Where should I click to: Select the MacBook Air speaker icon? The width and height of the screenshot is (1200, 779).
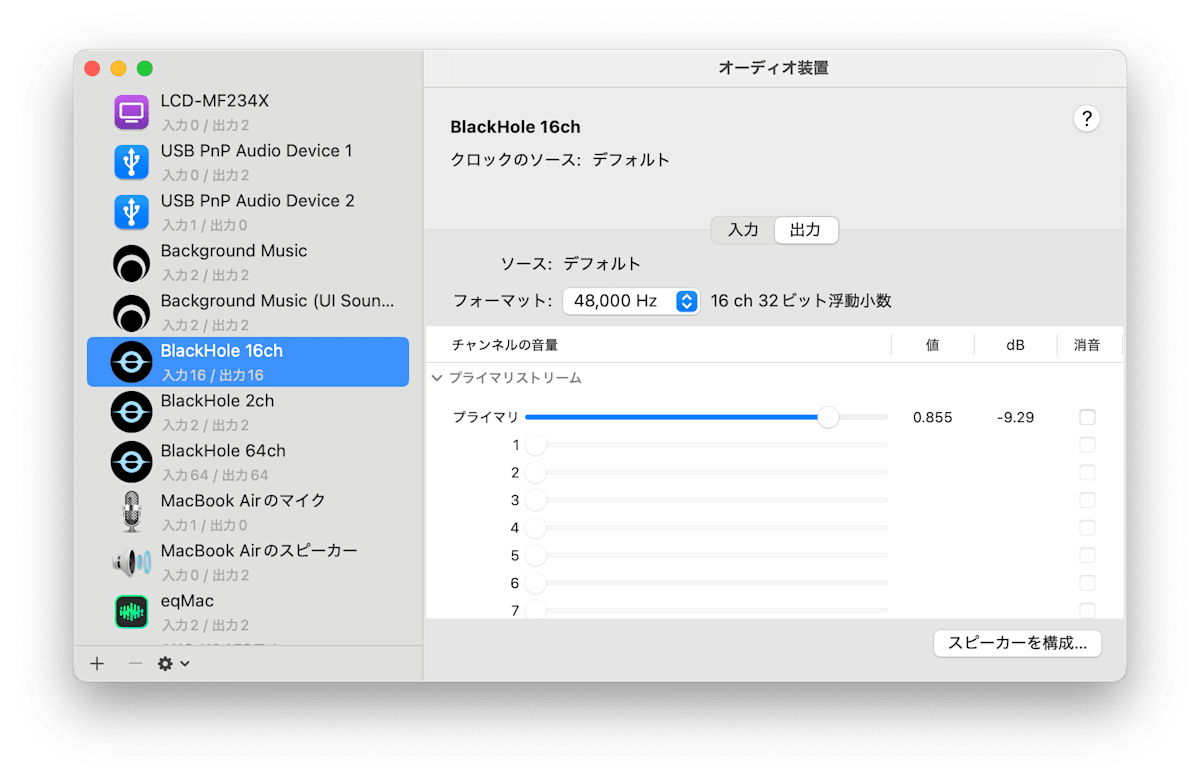coord(131,562)
